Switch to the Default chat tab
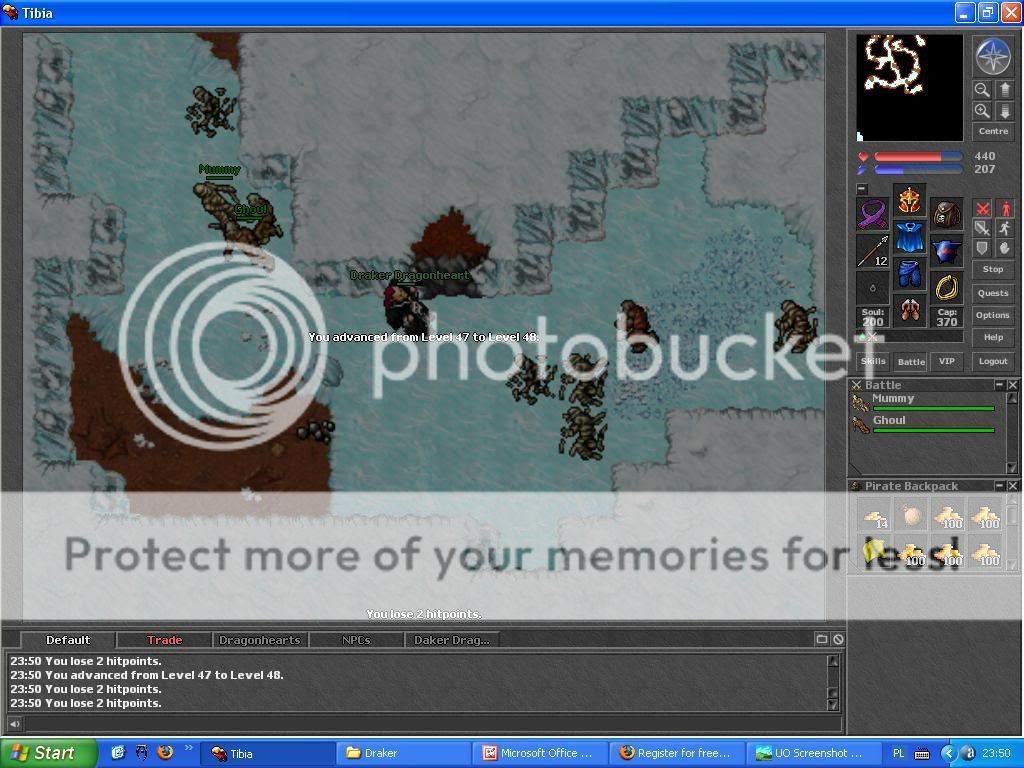The height and width of the screenshot is (768, 1024). click(x=68, y=640)
